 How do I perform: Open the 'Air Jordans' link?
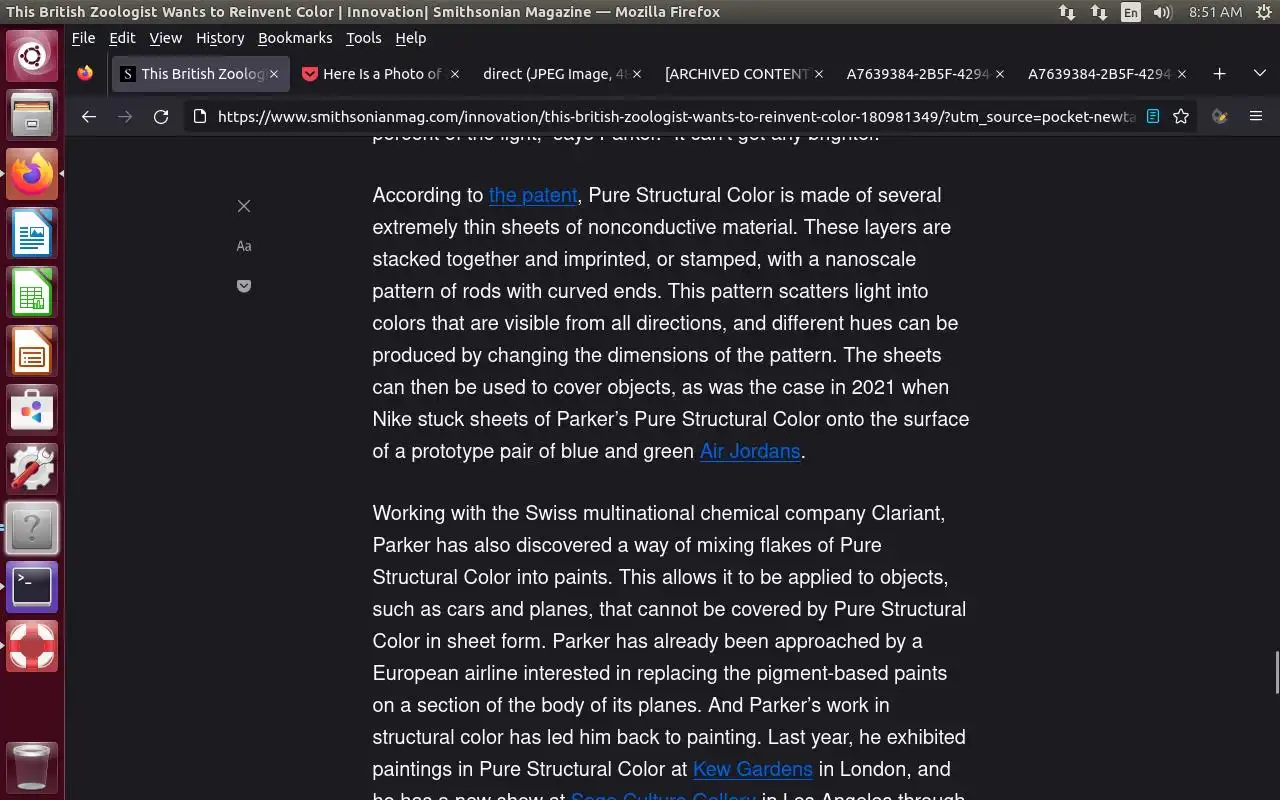pos(750,451)
